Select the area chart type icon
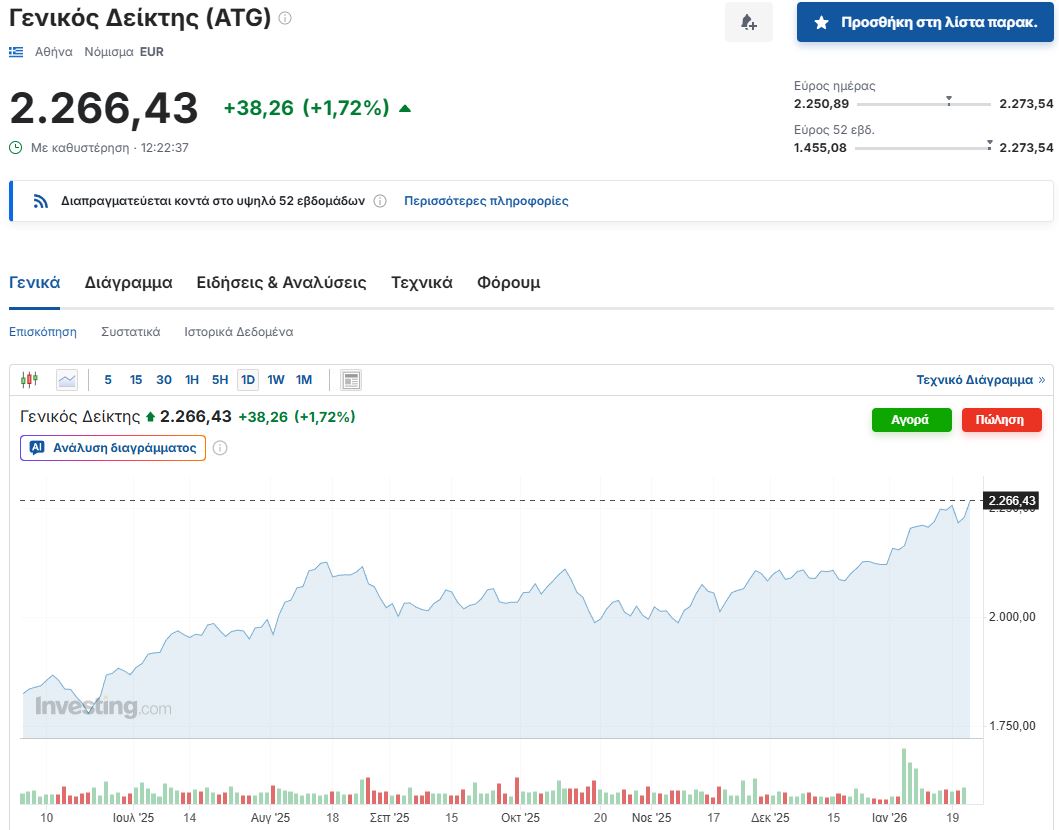 point(67,380)
